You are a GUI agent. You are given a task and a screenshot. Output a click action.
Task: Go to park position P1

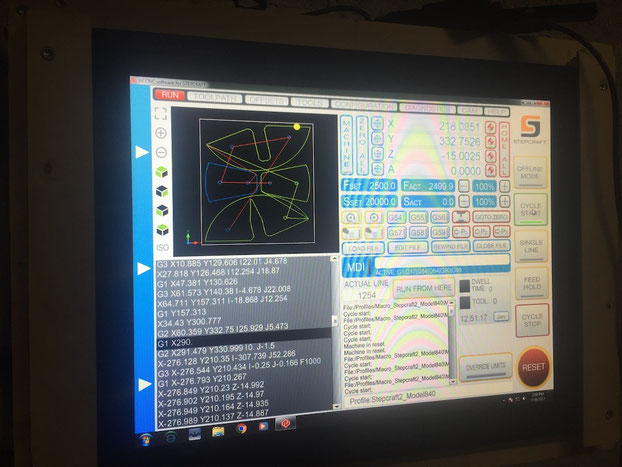pyautogui.click(x=461, y=232)
